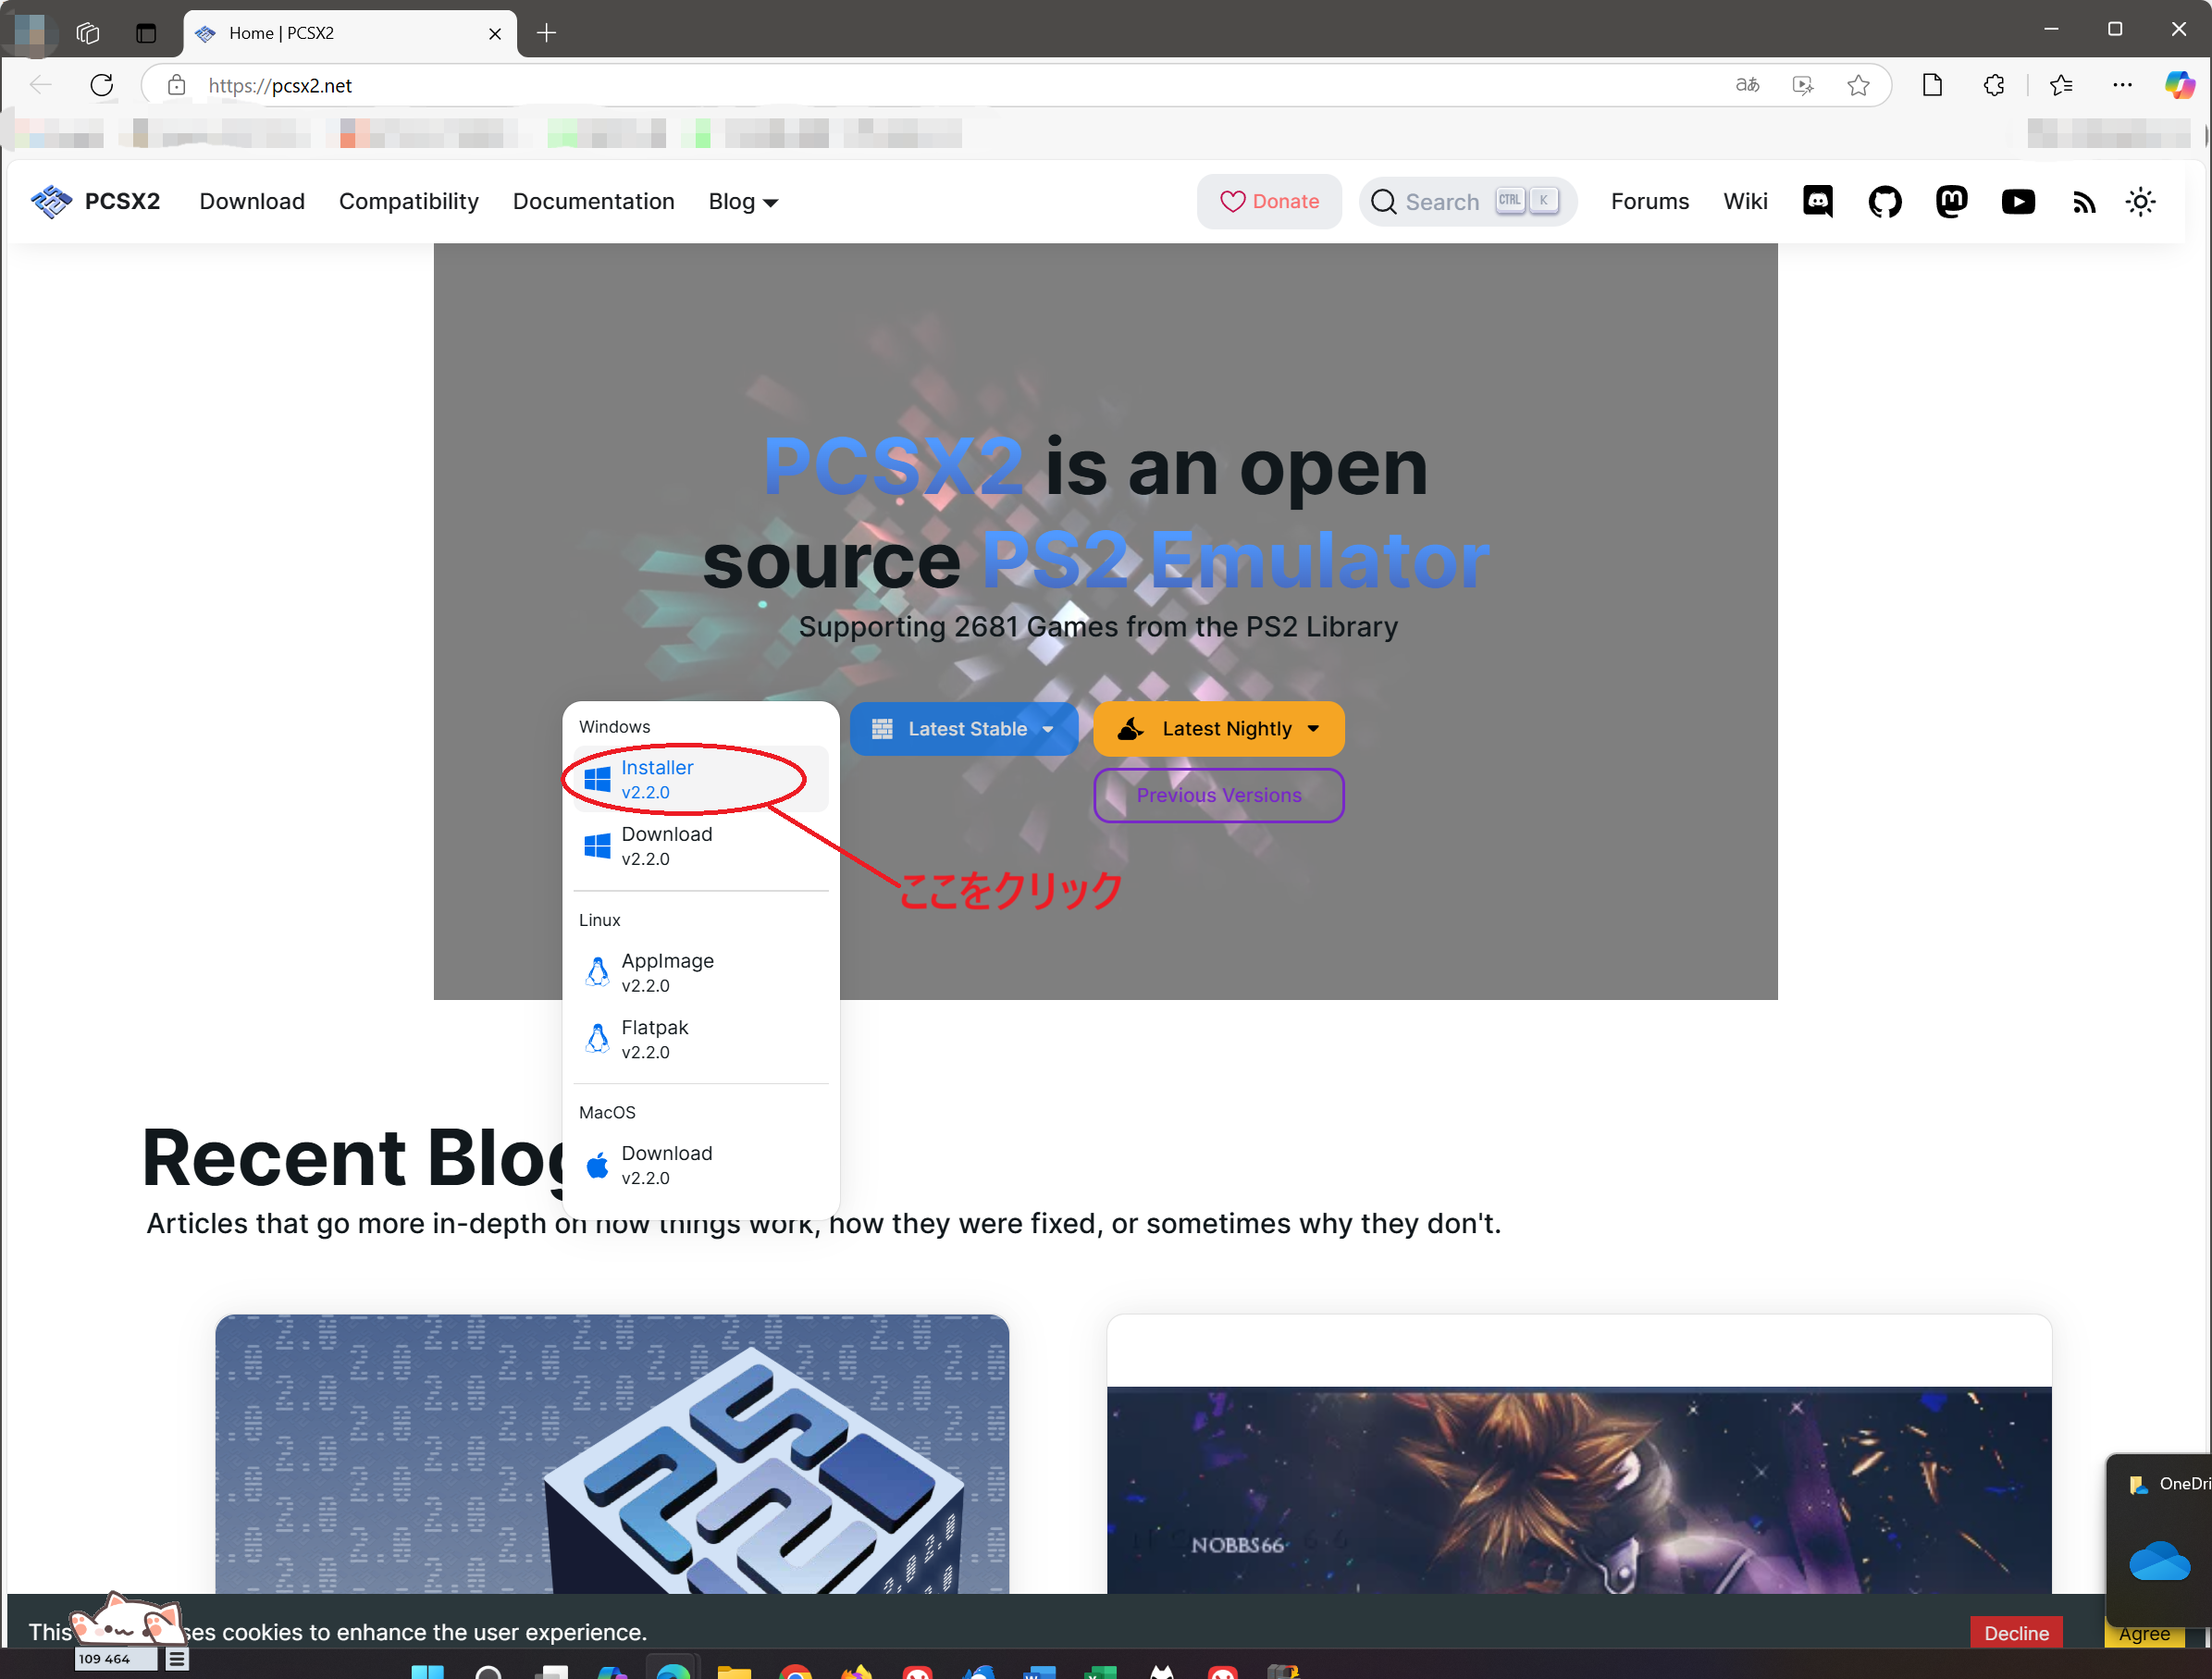Open the PCSX2 2.0 cube blog thumbnail
Image resolution: width=2212 pixels, height=1679 pixels.
click(612, 1454)
